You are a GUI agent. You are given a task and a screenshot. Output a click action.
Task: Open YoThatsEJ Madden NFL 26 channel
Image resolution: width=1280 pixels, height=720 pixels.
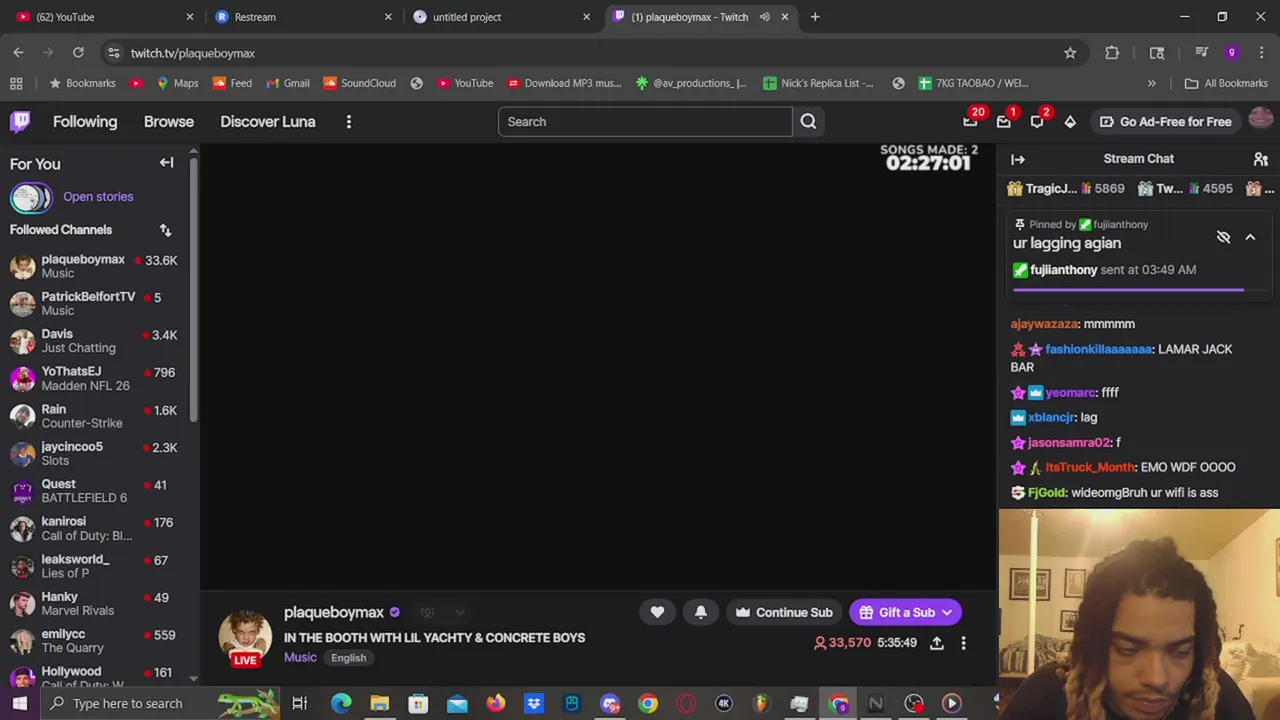point(94,379)
